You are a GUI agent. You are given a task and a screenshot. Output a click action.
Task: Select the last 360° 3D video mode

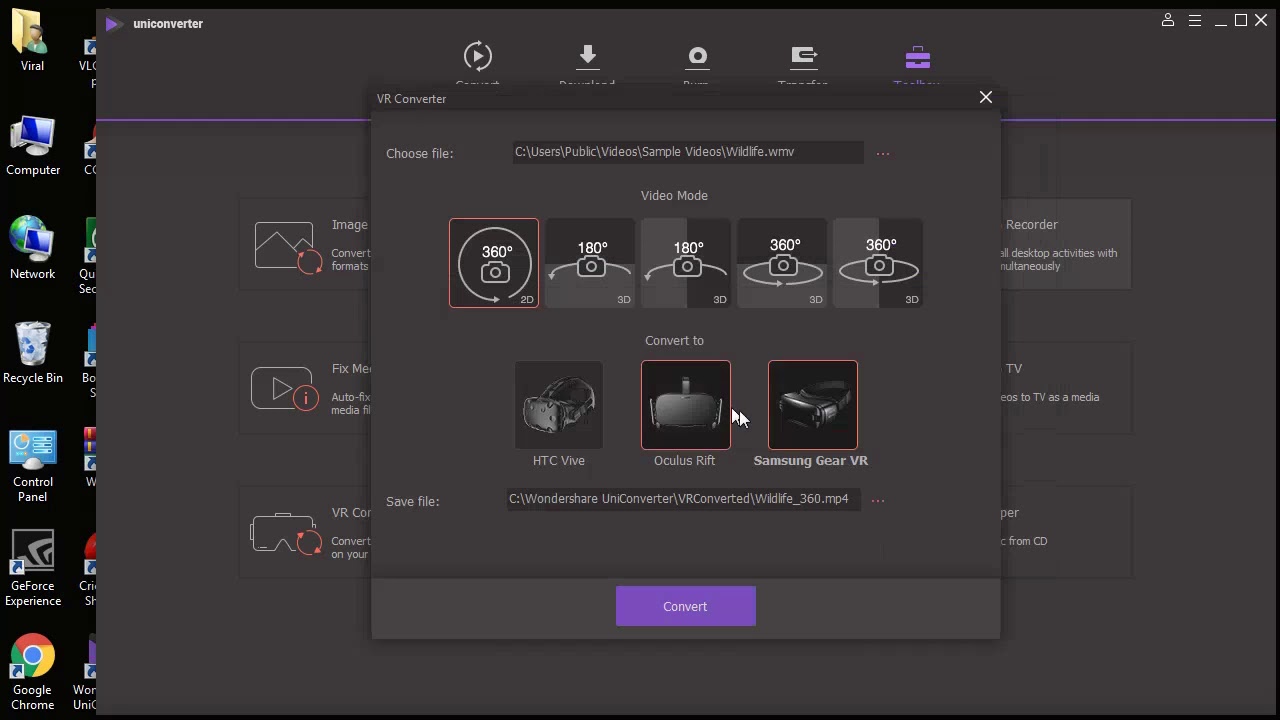tap(878, 263)
